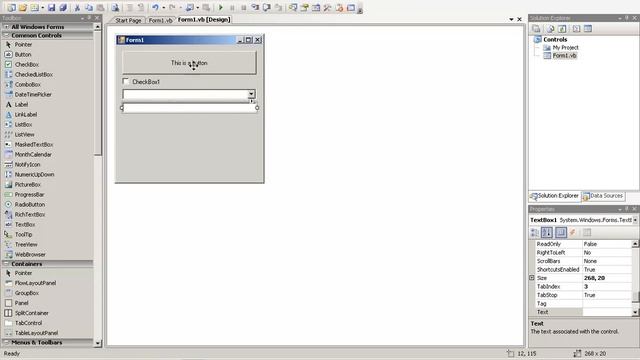Expand the Size property row
Image resolution: width=640 pixels, height=360 pixels.
[532, 278]
